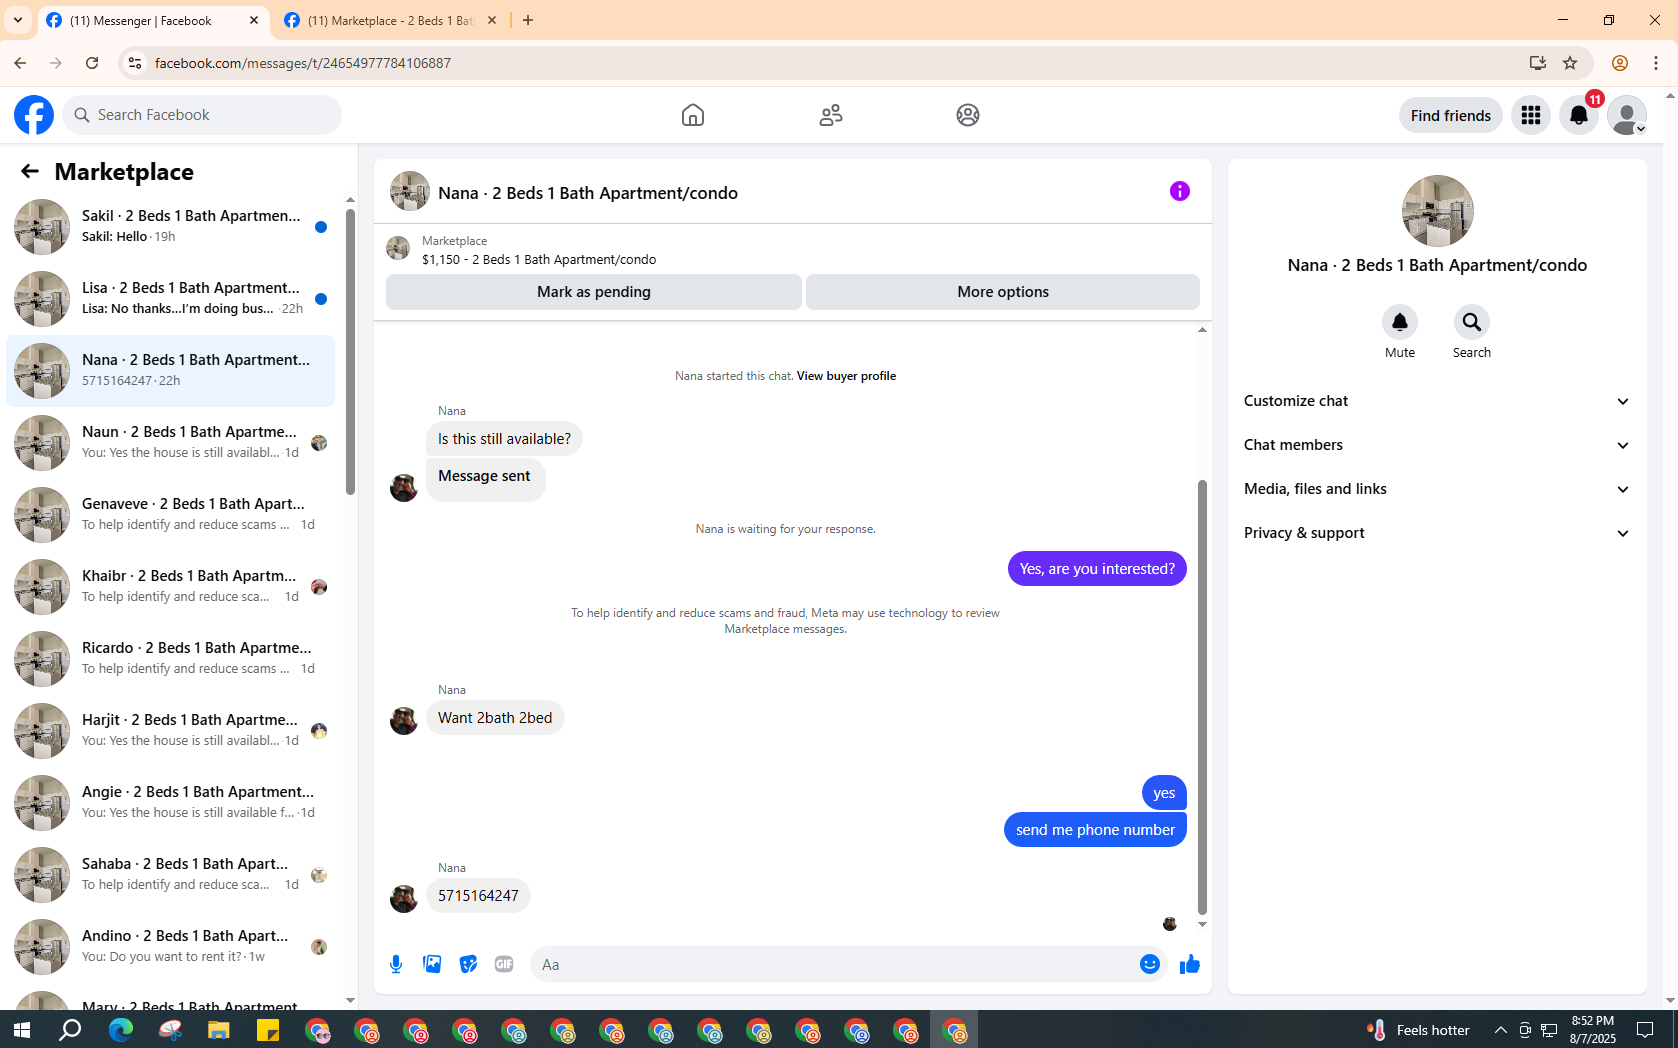
Task: Open the Friends icon in top navigation
Action: (830, 115)
